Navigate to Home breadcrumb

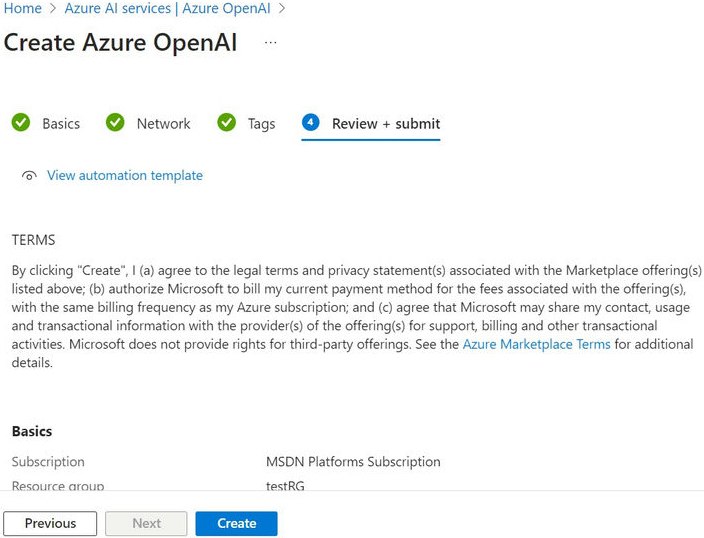tap(23, 8)
